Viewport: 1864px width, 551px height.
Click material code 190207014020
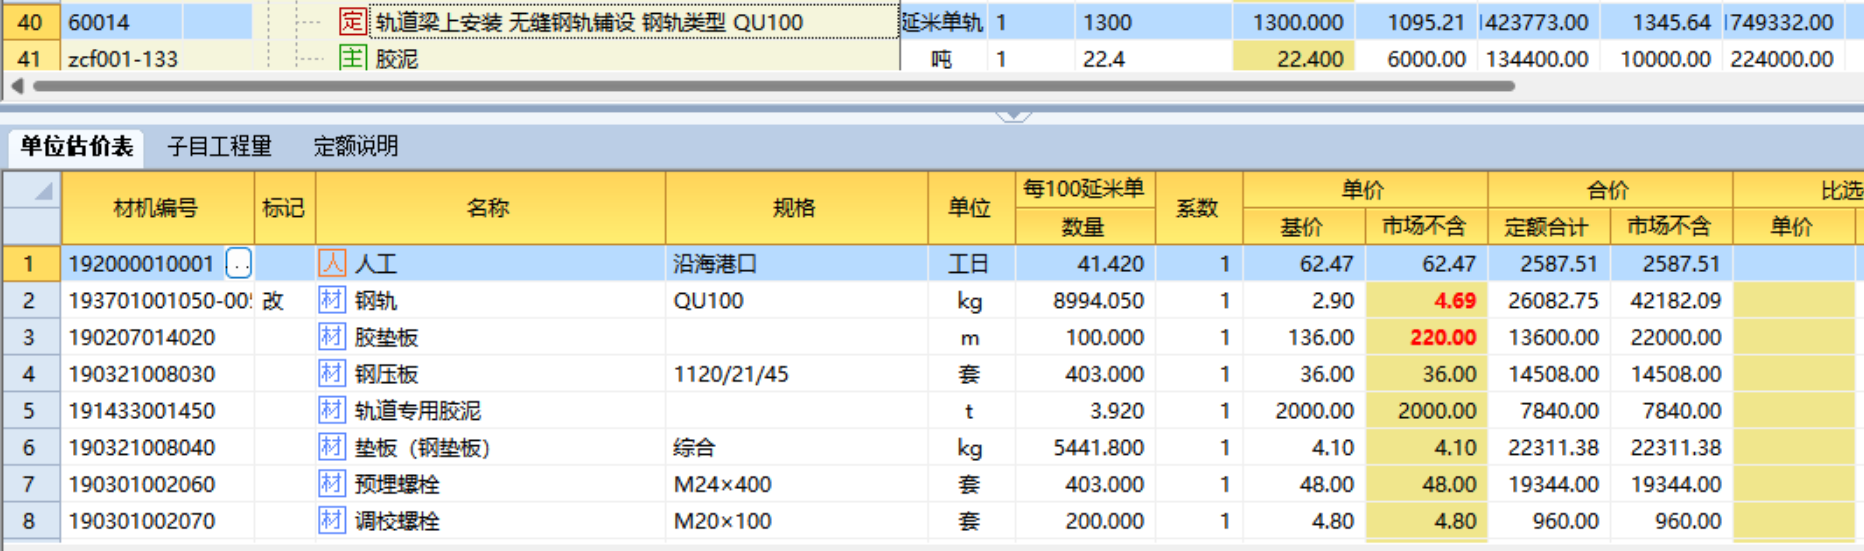pos(158,337)
